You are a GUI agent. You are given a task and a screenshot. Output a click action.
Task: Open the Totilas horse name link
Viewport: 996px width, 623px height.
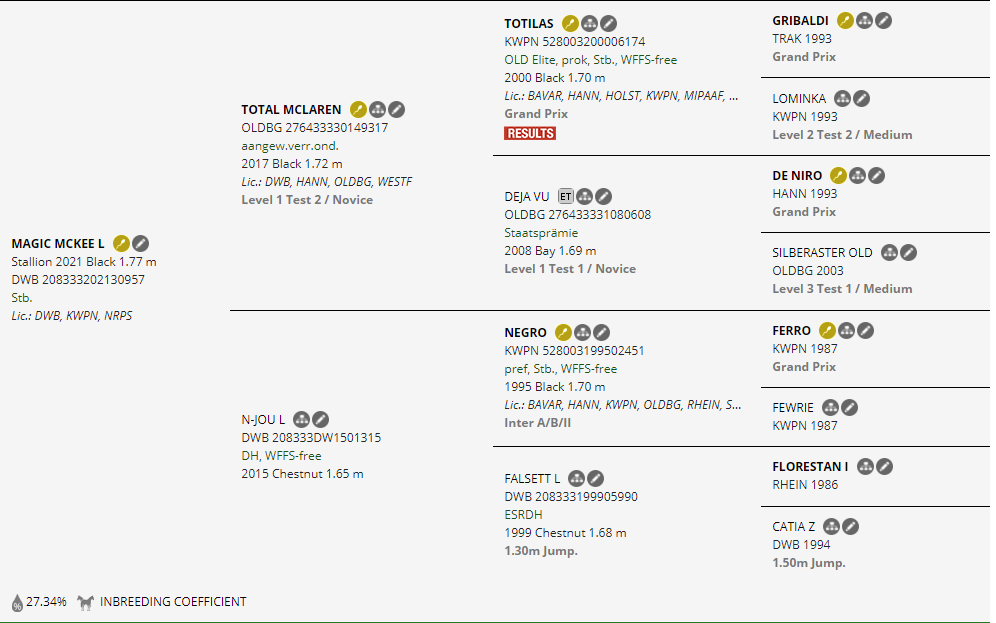pos(530,23)
